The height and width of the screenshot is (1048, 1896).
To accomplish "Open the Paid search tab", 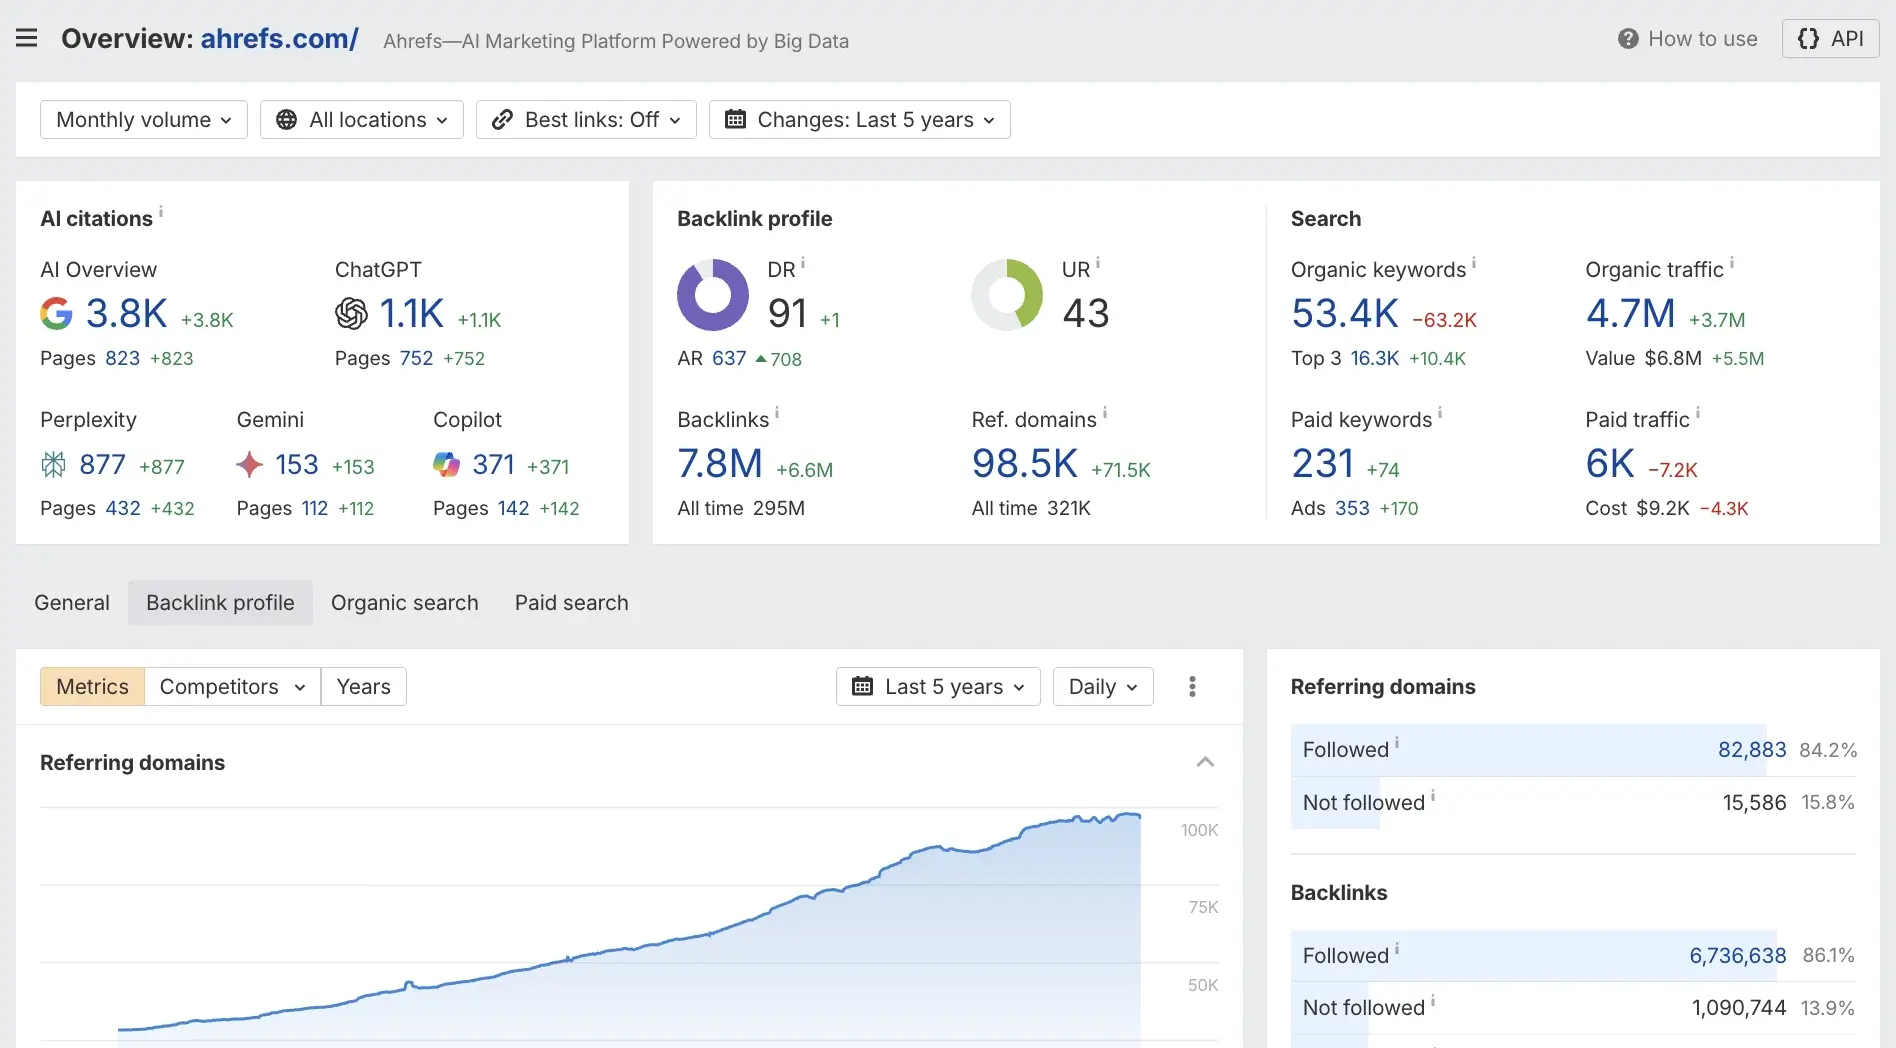I will (571, 602).
